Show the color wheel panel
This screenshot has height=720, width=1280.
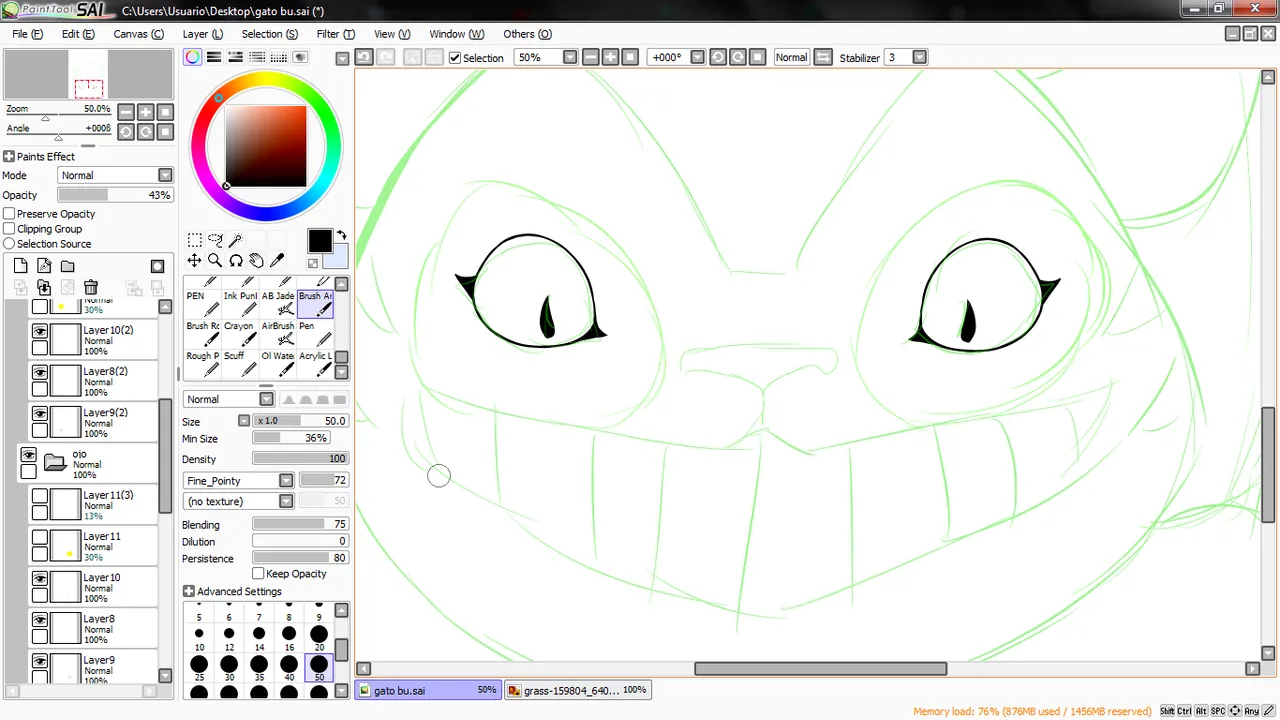pos(192,57)
